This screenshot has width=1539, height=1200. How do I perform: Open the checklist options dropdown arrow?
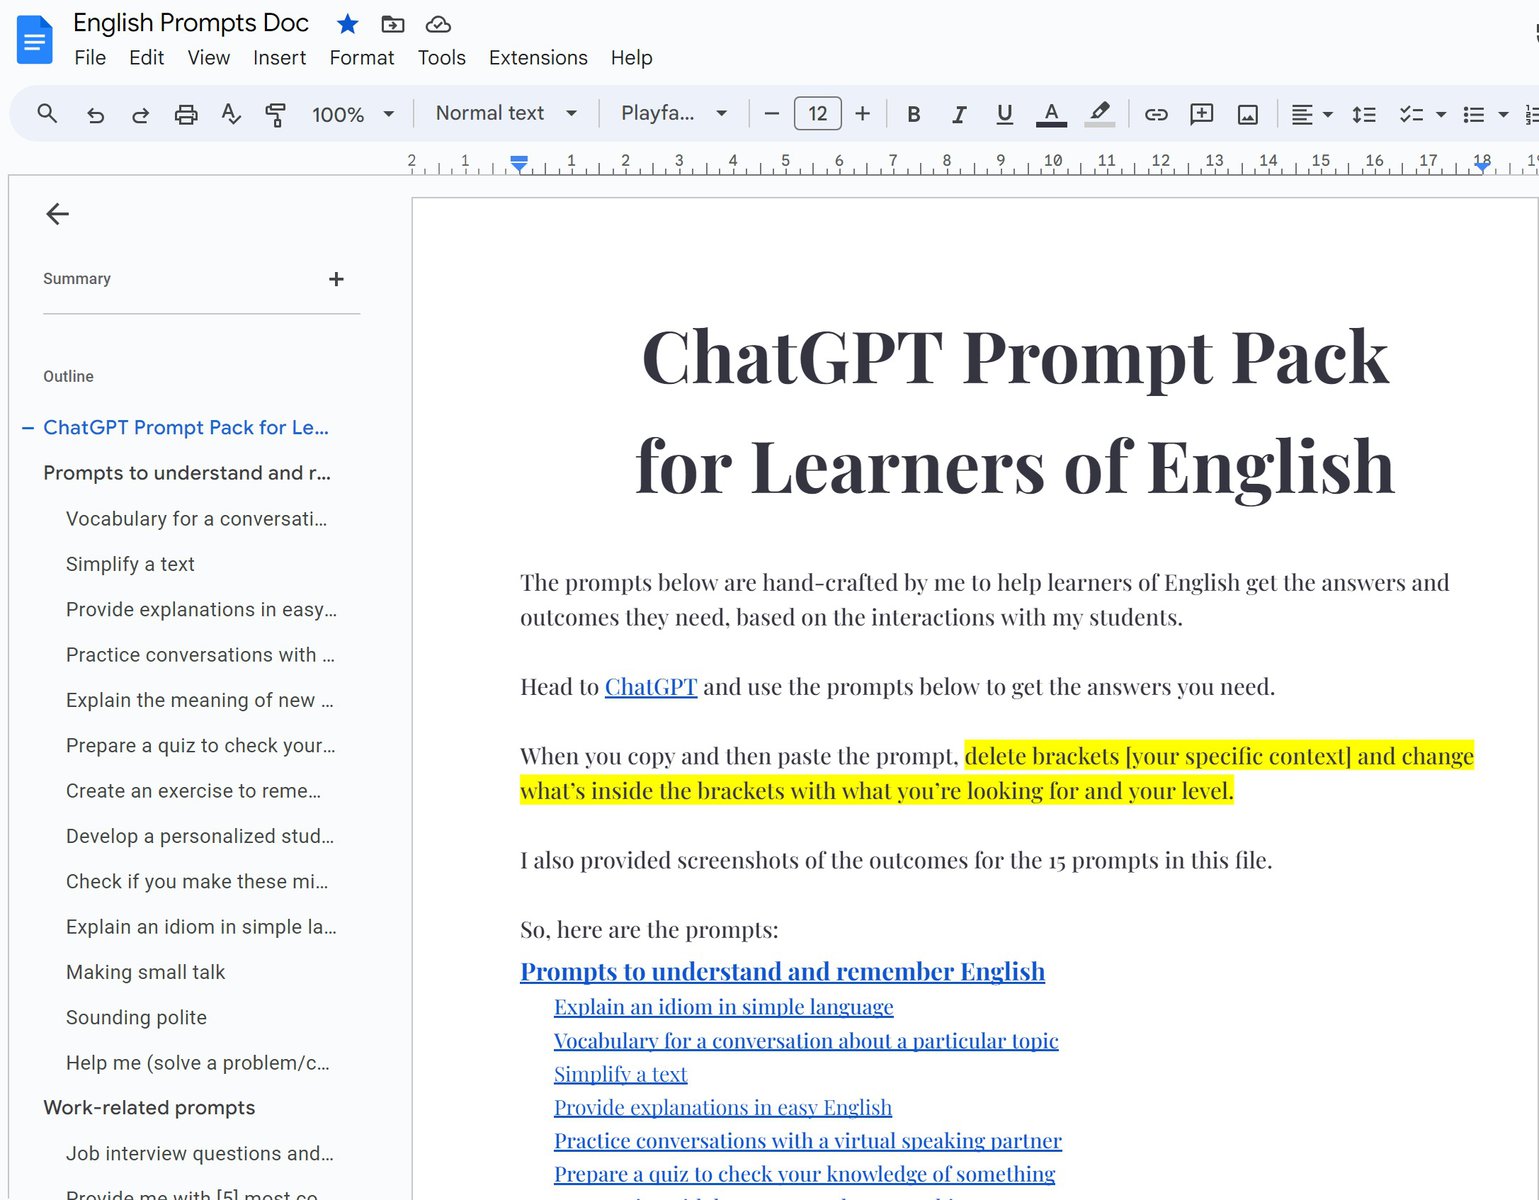(x=1441, y=114)
